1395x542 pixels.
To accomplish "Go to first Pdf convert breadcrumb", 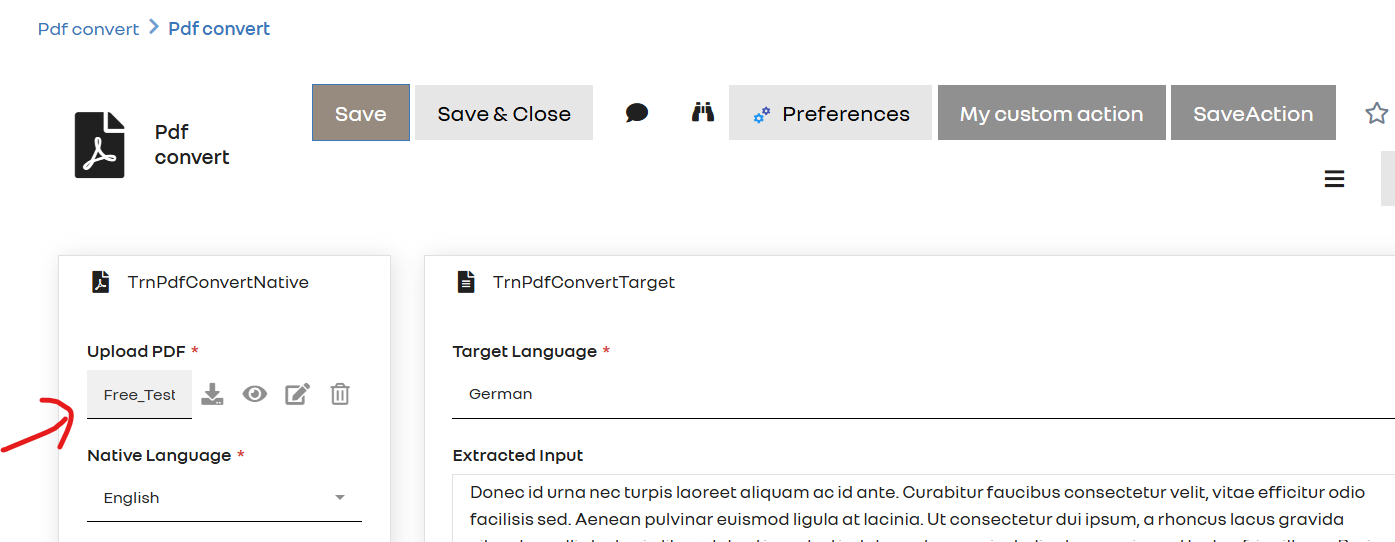I will [88, 29].
